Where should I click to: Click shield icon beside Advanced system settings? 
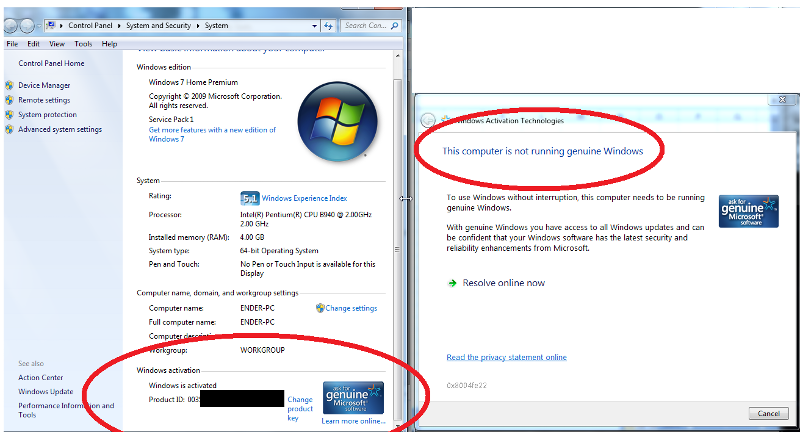point(9,130)
